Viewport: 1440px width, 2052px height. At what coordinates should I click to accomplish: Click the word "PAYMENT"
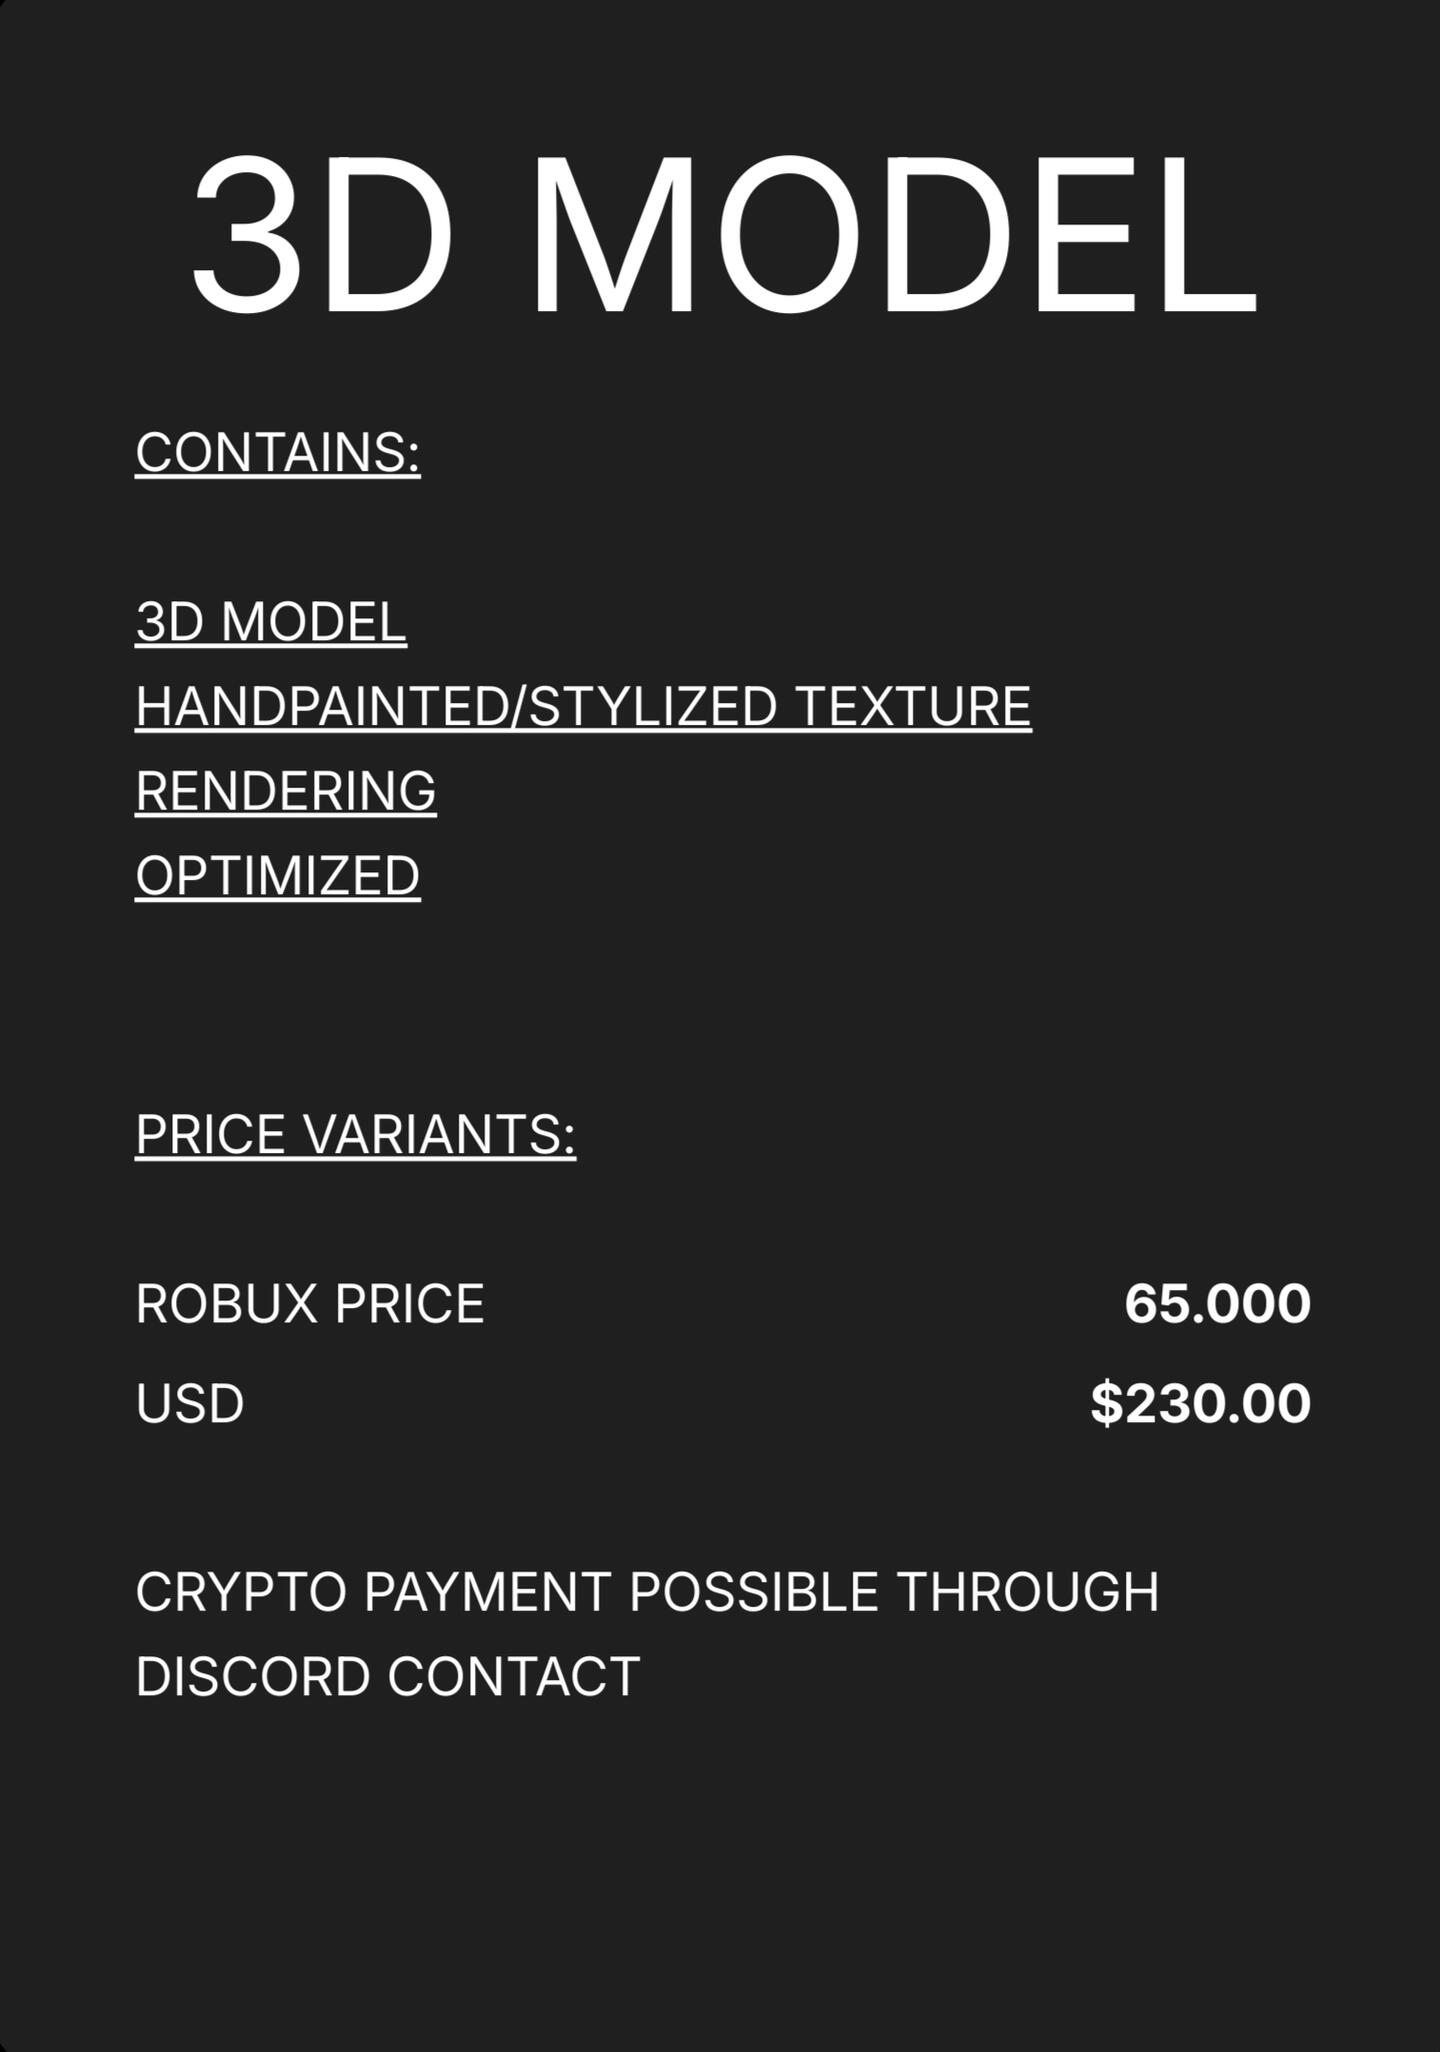tap(487, 1591)
